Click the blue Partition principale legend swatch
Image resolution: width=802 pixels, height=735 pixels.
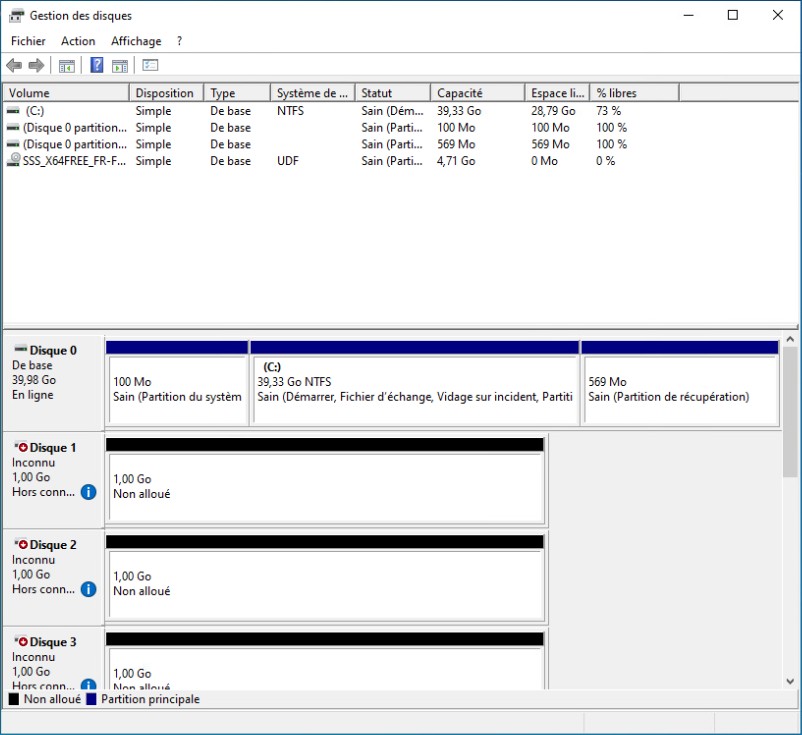click(x=91, y=699)
